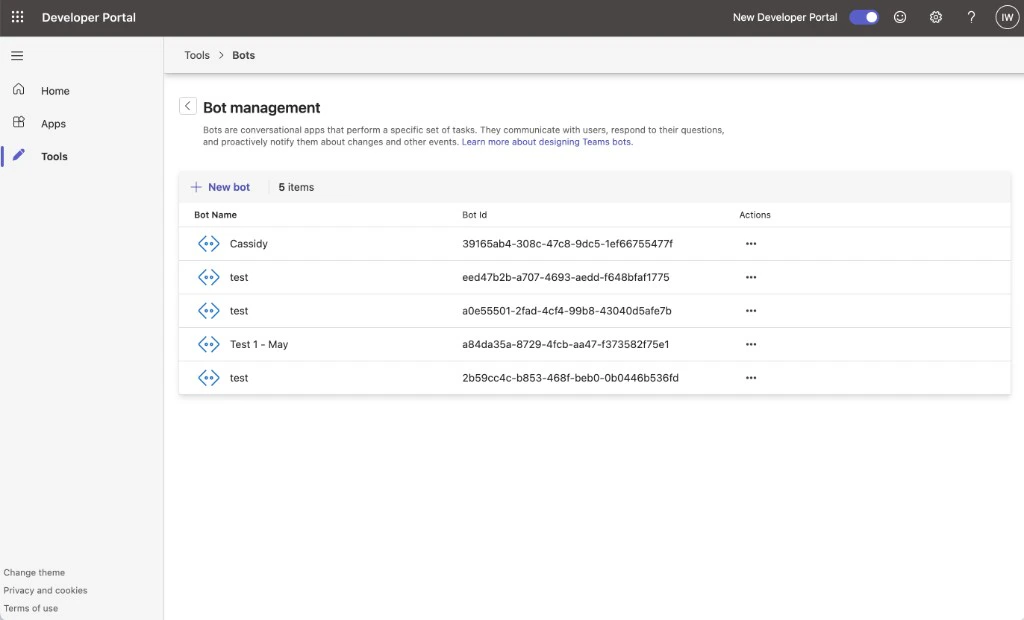Open actions menu for a0e55501 row
This screenshot has height=620, width=1024.
pyautogui.click(x=751, y=310)
